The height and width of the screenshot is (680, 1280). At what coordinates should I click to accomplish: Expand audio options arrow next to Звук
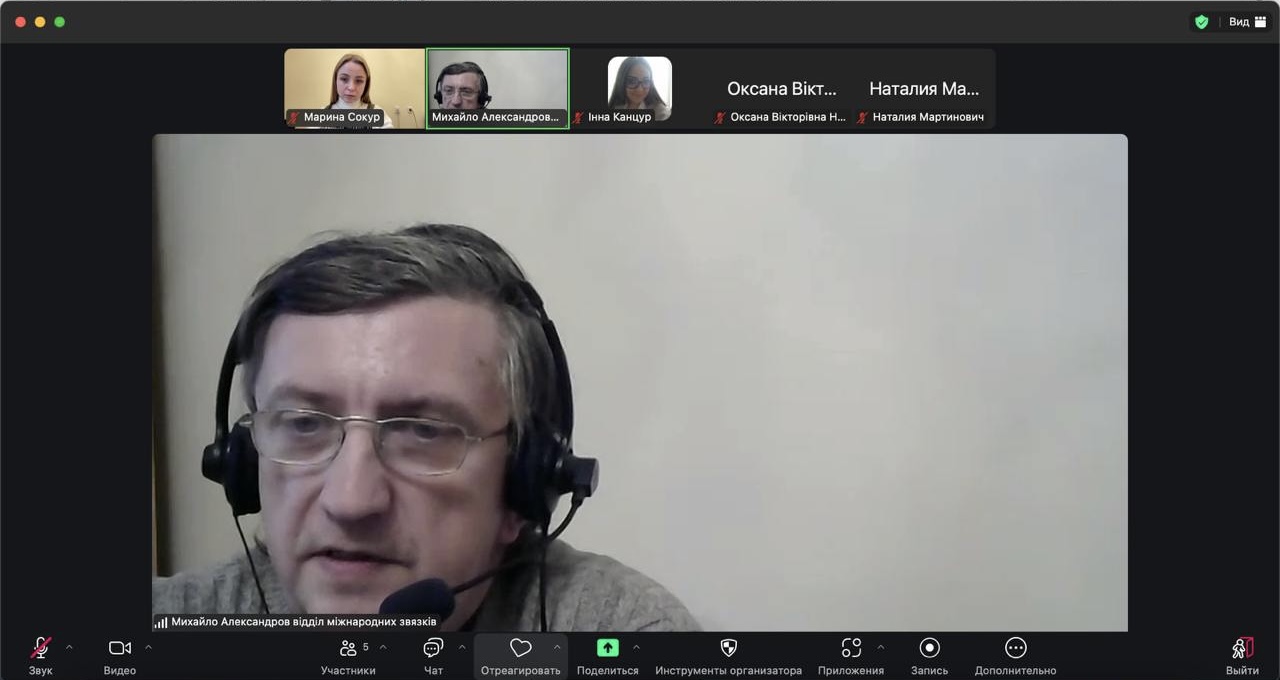tap(69, 647)
